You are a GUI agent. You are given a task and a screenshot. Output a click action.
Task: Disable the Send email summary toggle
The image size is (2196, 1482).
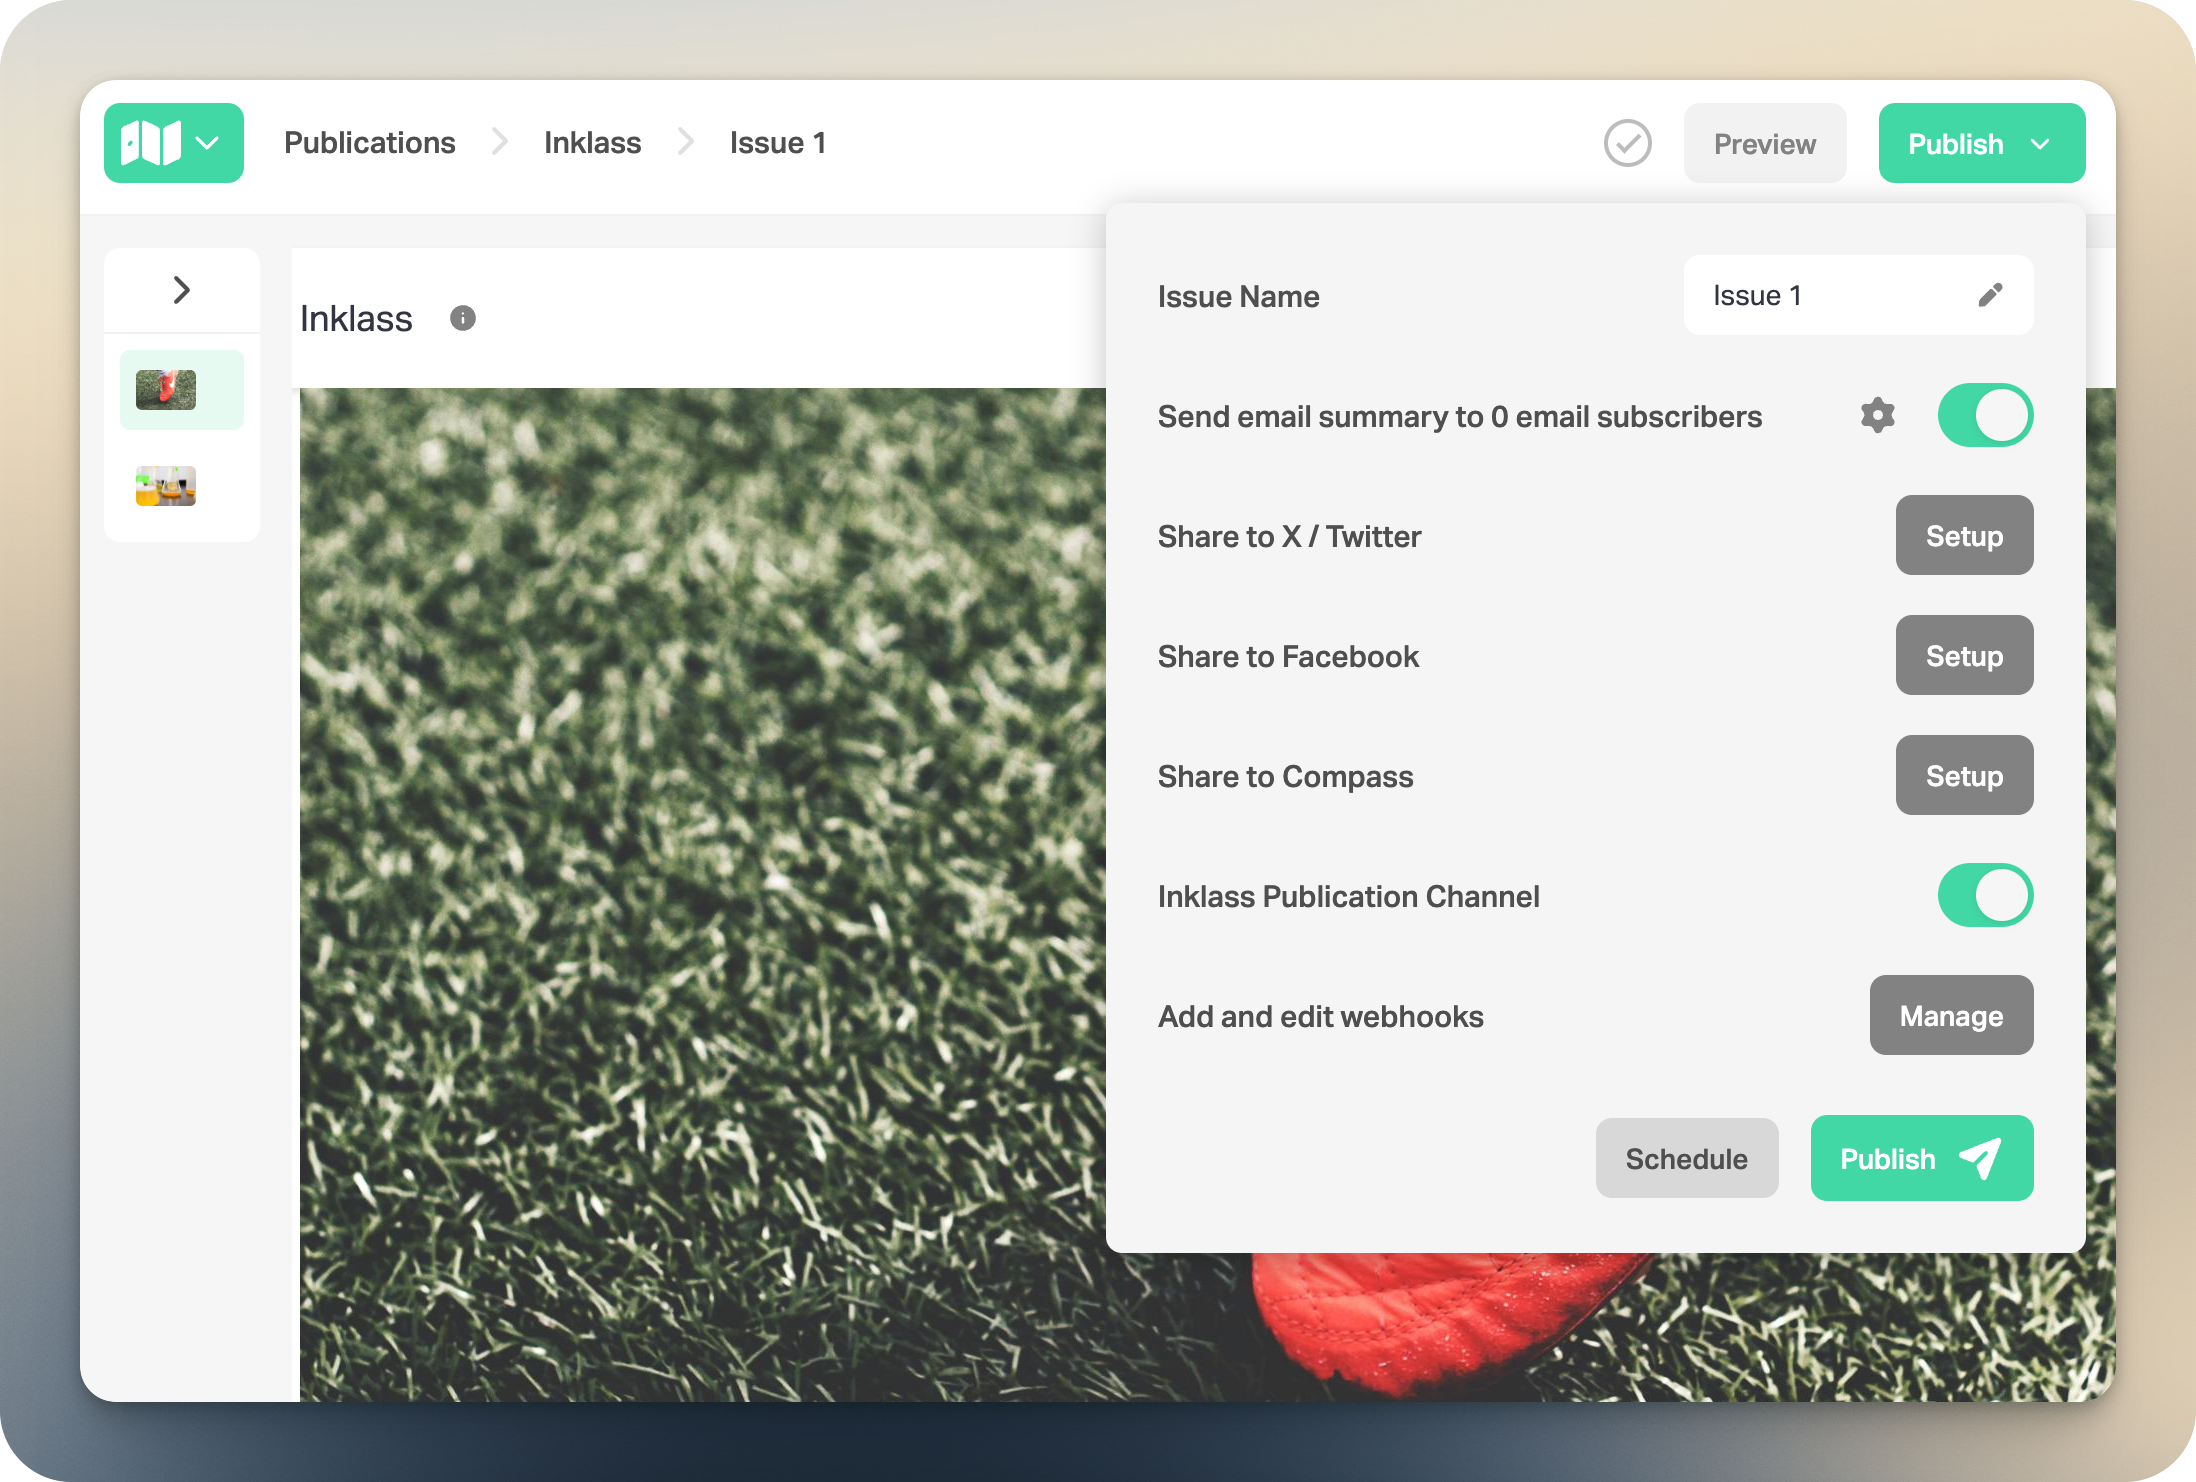coord(1985,414)
